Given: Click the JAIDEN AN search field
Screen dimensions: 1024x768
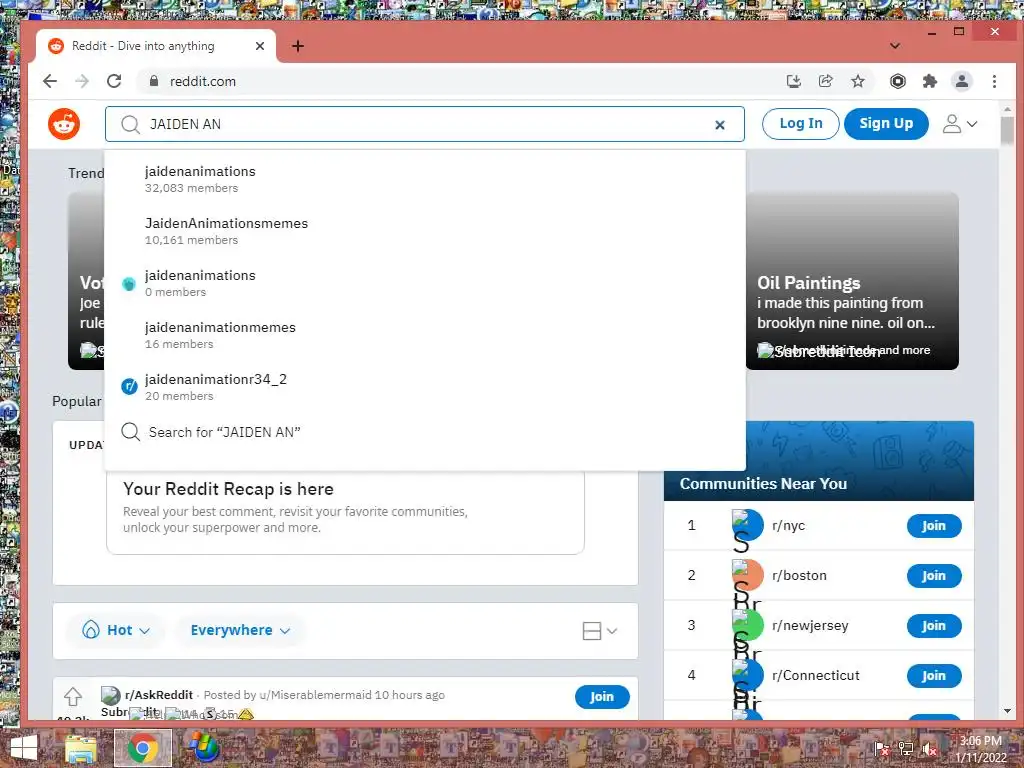Looking at the screenshot, I should 424,124.
